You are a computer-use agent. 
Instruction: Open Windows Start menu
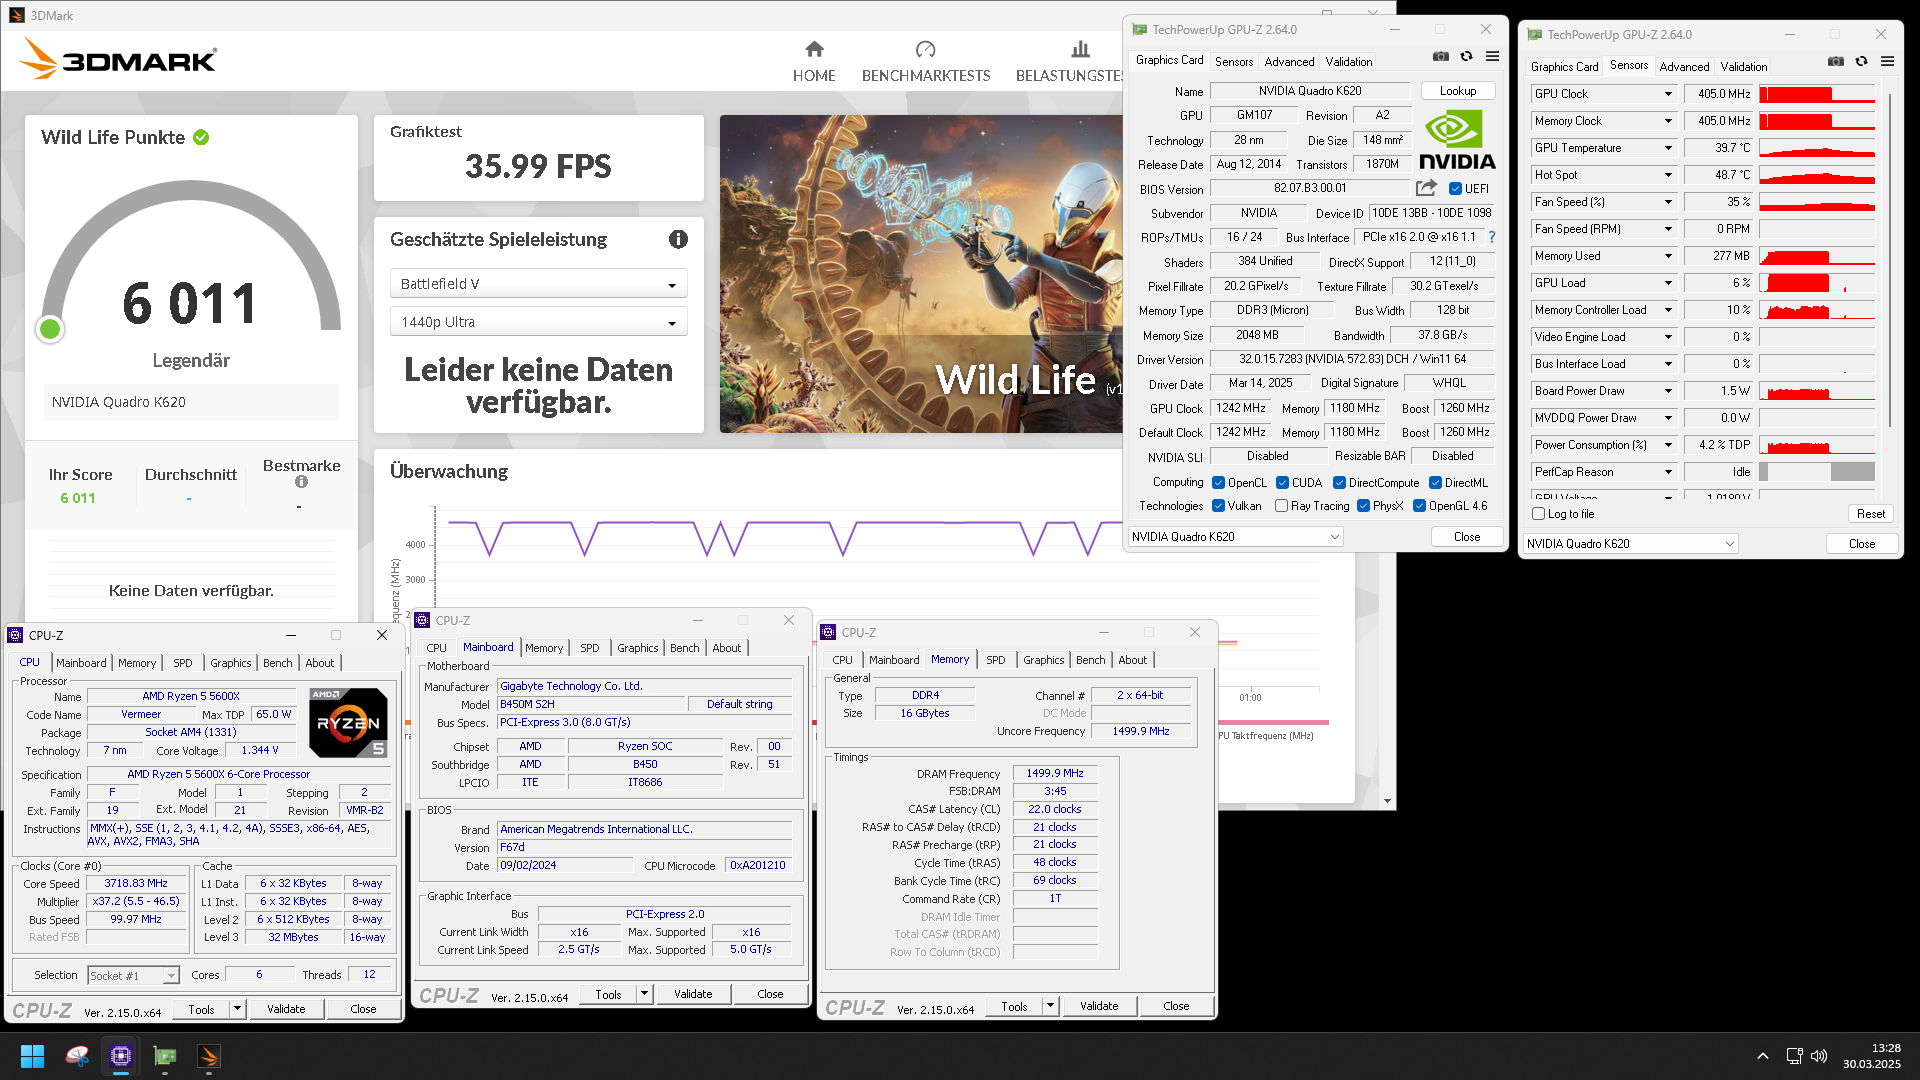point(32,1056)
